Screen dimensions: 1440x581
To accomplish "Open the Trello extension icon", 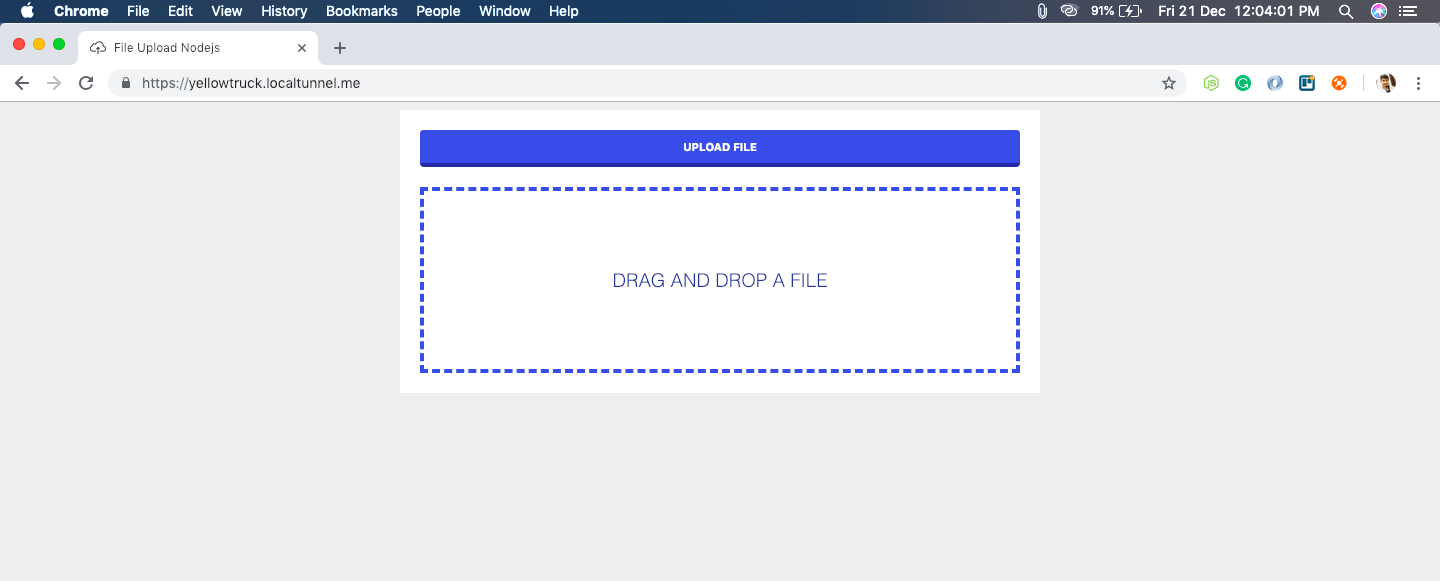I will coord(1307,84).
